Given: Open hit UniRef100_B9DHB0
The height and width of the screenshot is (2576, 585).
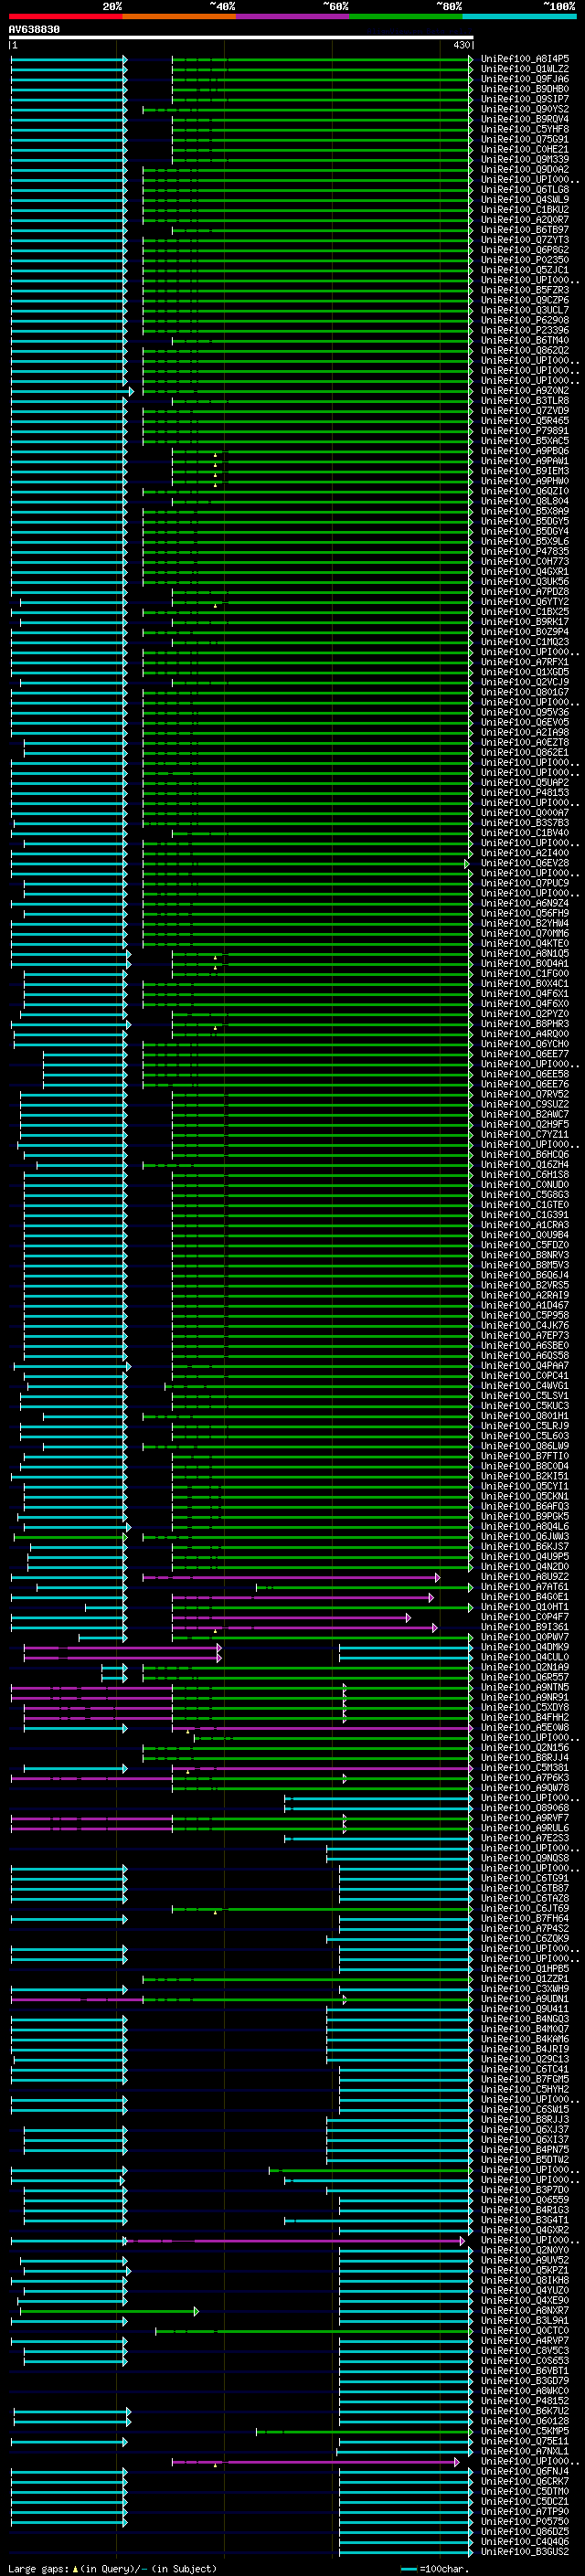Looking at the screenshot, I should 524,89.
